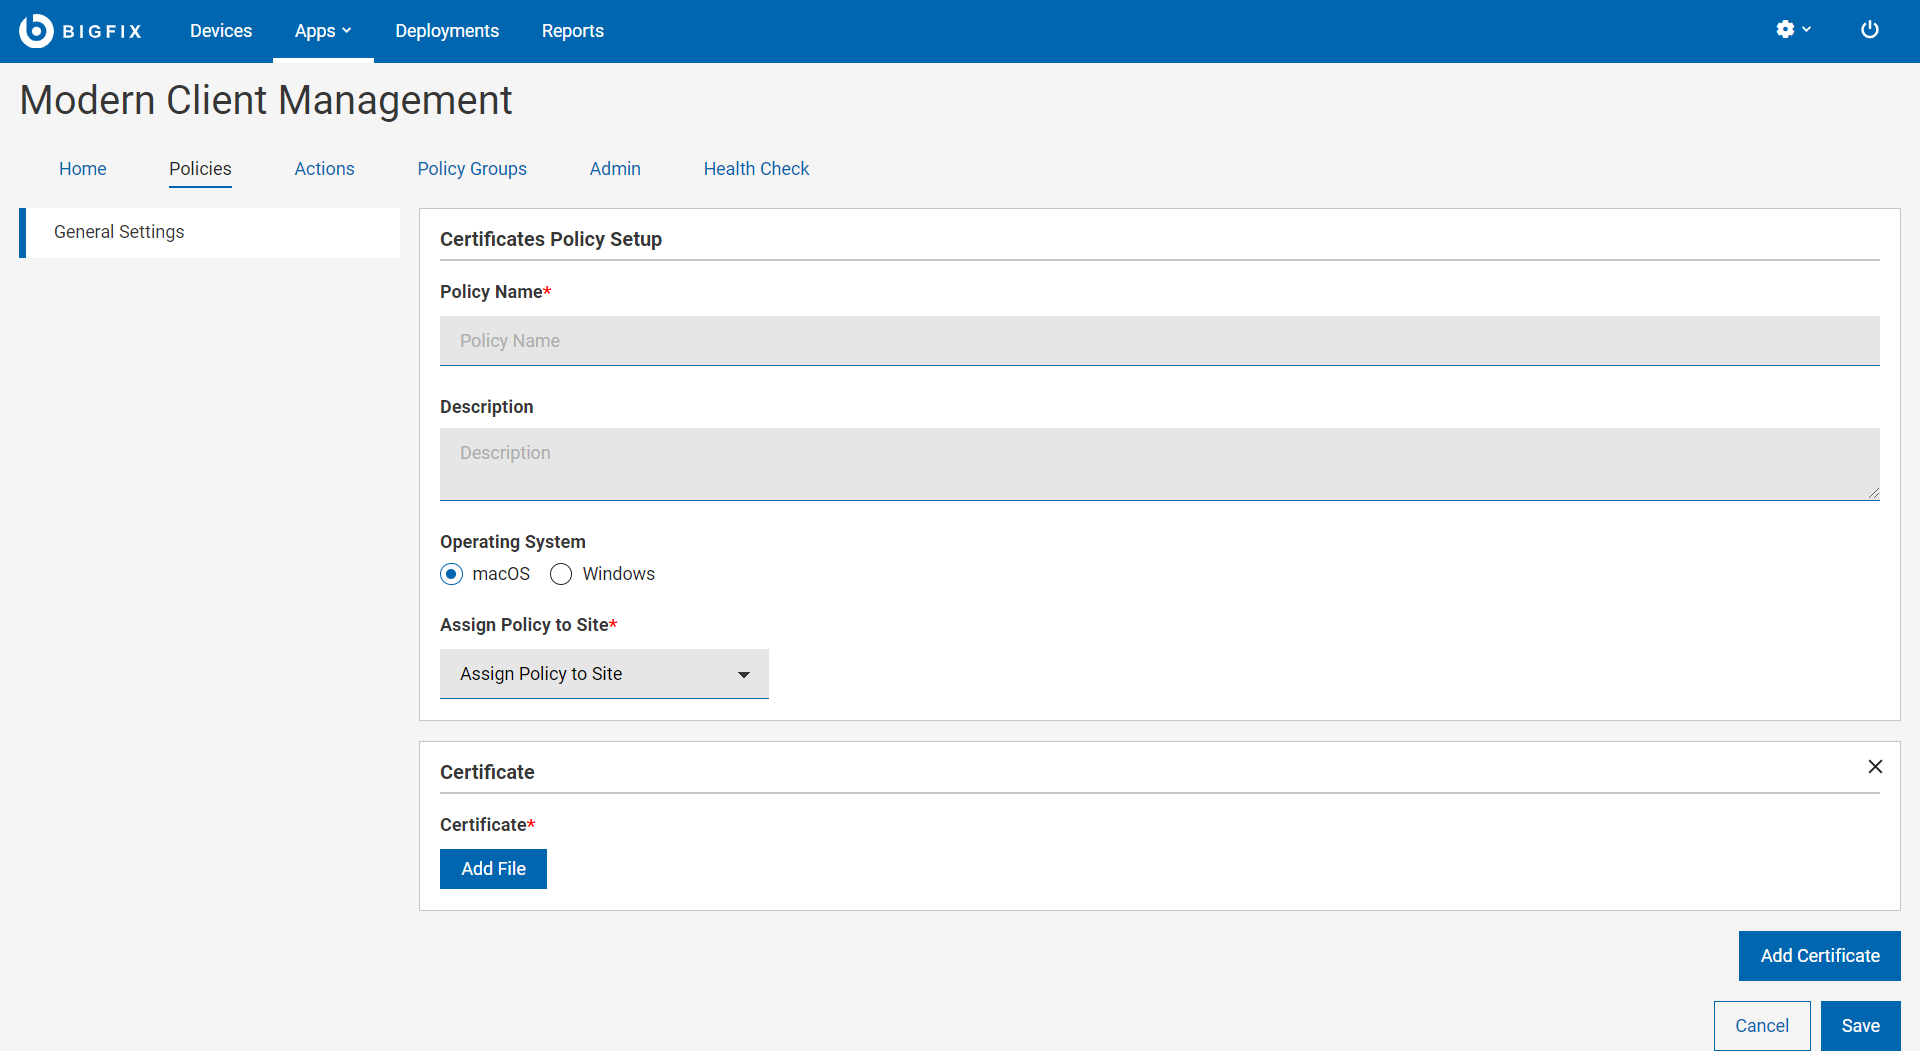Screen dimensions: 1920x1062
Task: Go to Deployments in top navigation
Action: tap(447, 31)
